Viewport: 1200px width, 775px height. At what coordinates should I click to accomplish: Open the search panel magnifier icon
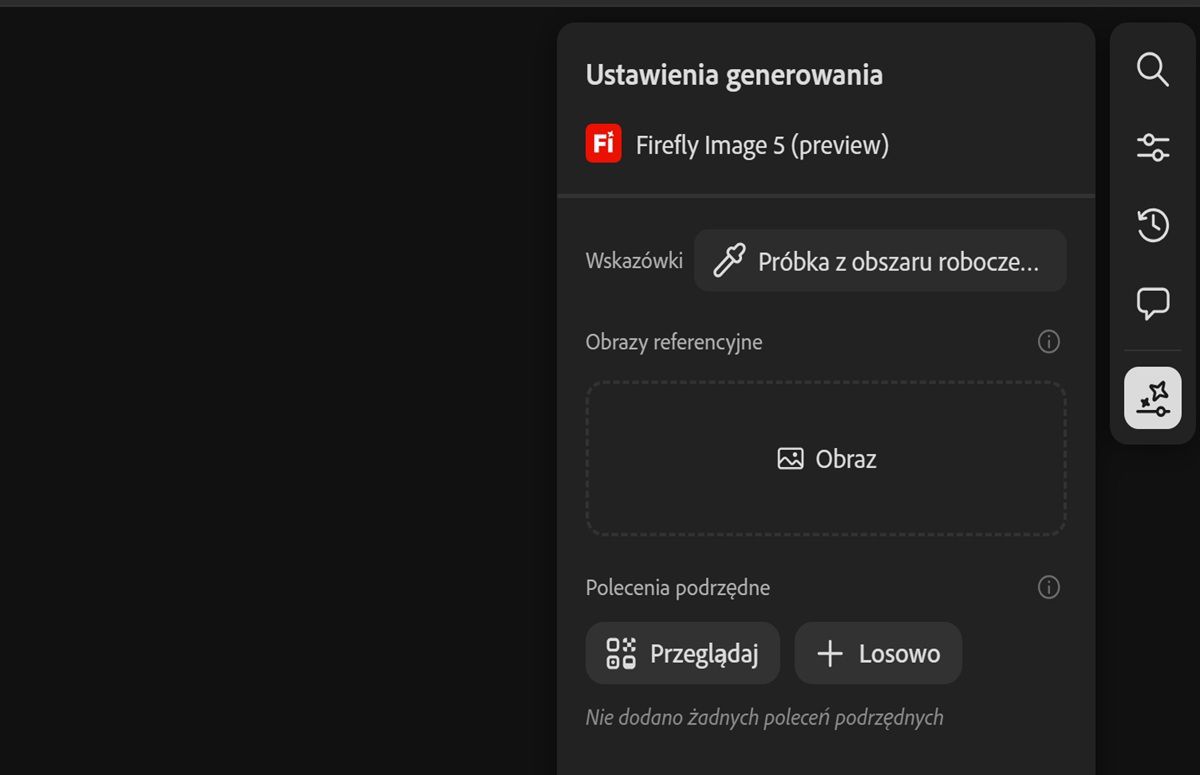[x=1152, y=69]
